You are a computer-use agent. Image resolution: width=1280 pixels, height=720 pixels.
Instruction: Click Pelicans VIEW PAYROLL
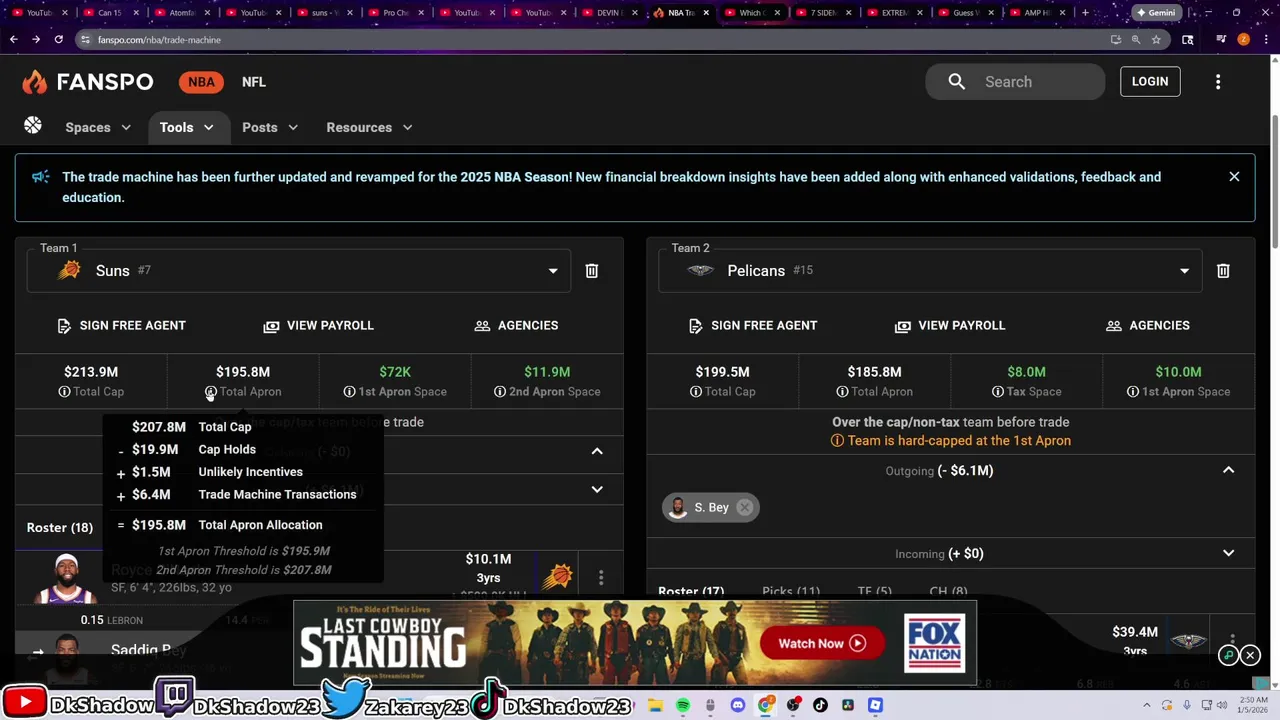(x=949, y=325)
